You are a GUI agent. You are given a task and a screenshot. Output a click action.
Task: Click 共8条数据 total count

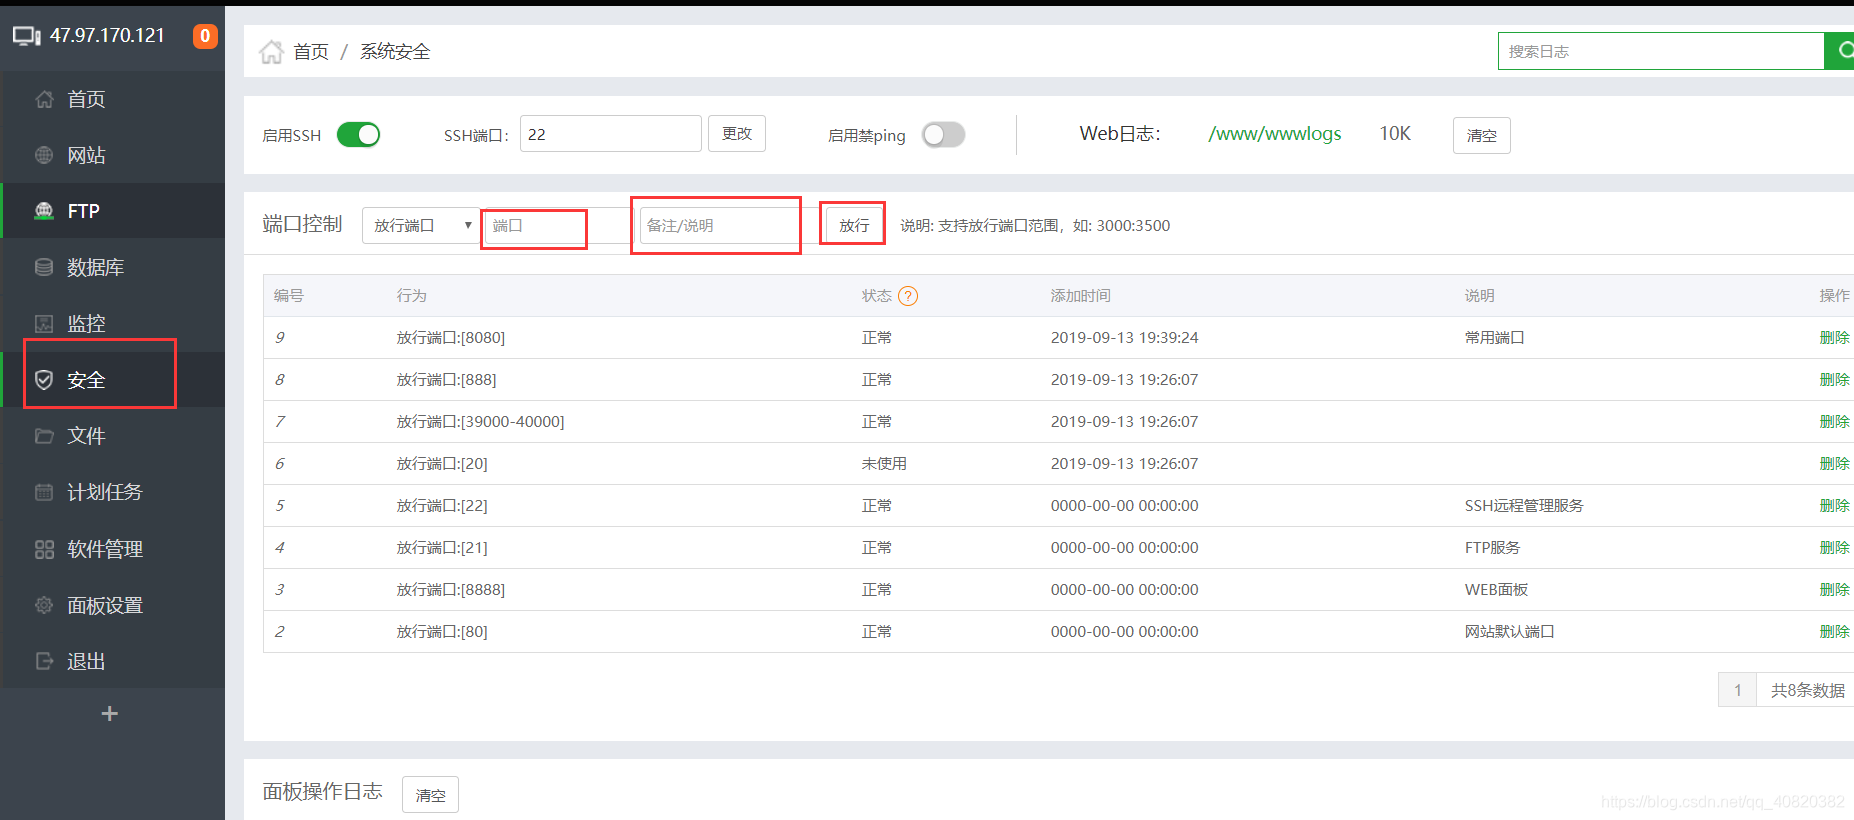click(x=1807, y=690)
